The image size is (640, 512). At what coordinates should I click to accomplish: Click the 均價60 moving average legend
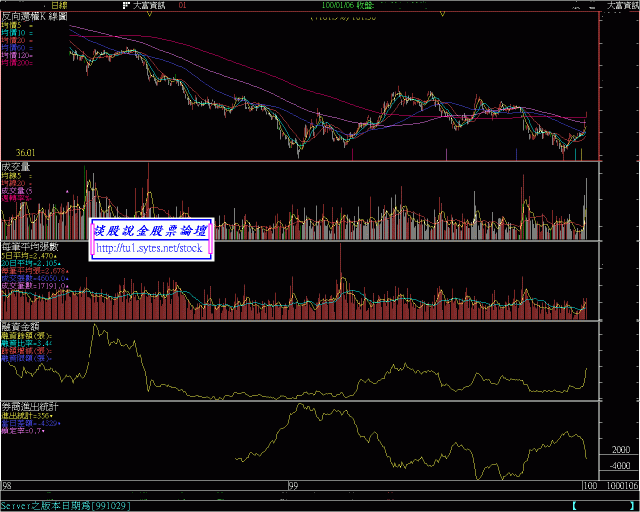17,48
